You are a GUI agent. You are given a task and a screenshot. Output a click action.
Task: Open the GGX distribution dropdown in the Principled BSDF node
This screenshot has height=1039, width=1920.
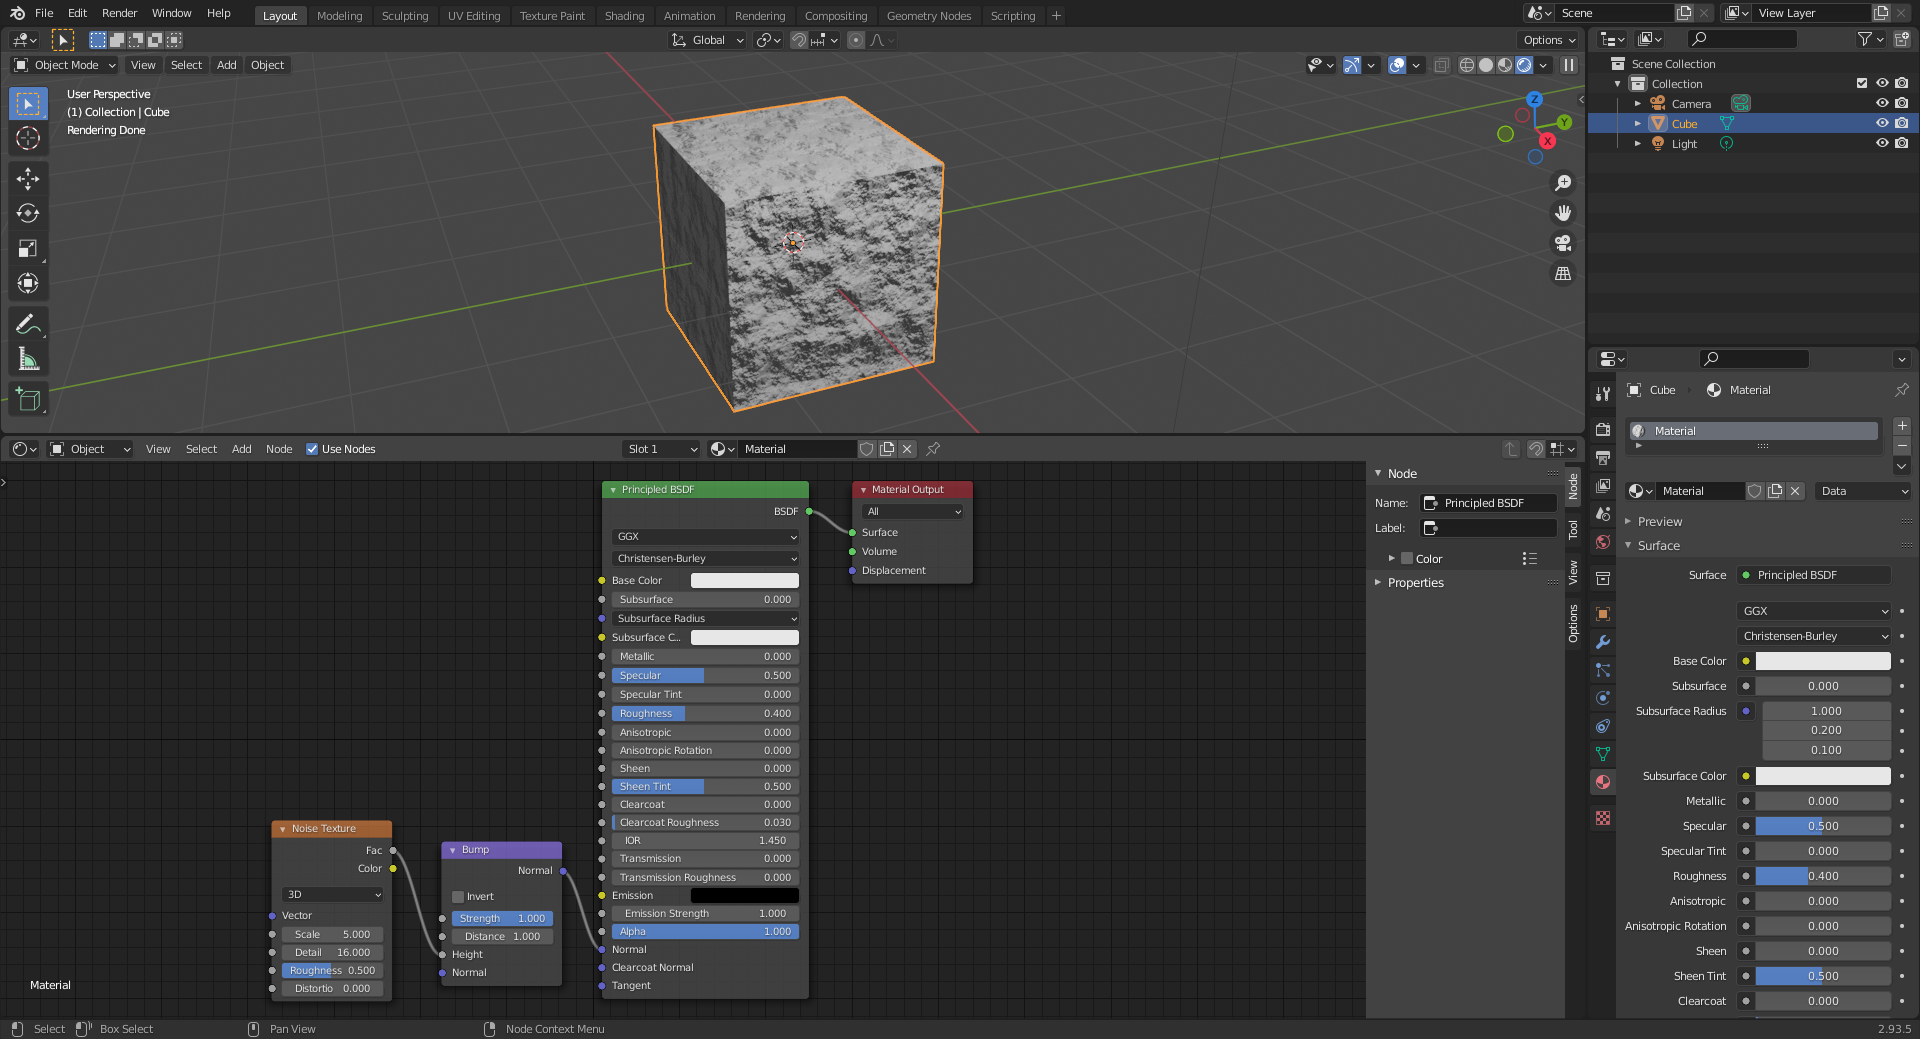point(706,537)
